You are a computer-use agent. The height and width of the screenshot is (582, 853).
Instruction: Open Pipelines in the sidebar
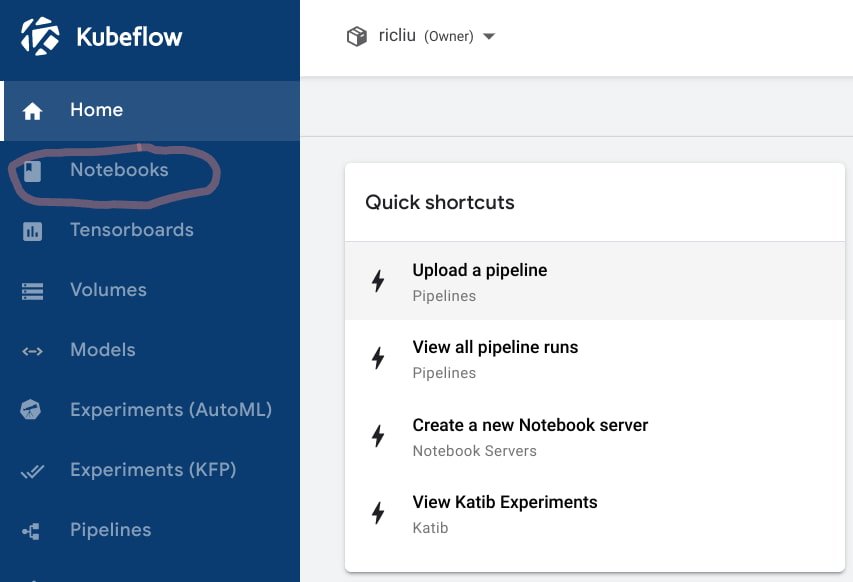(x=150, y=530)
